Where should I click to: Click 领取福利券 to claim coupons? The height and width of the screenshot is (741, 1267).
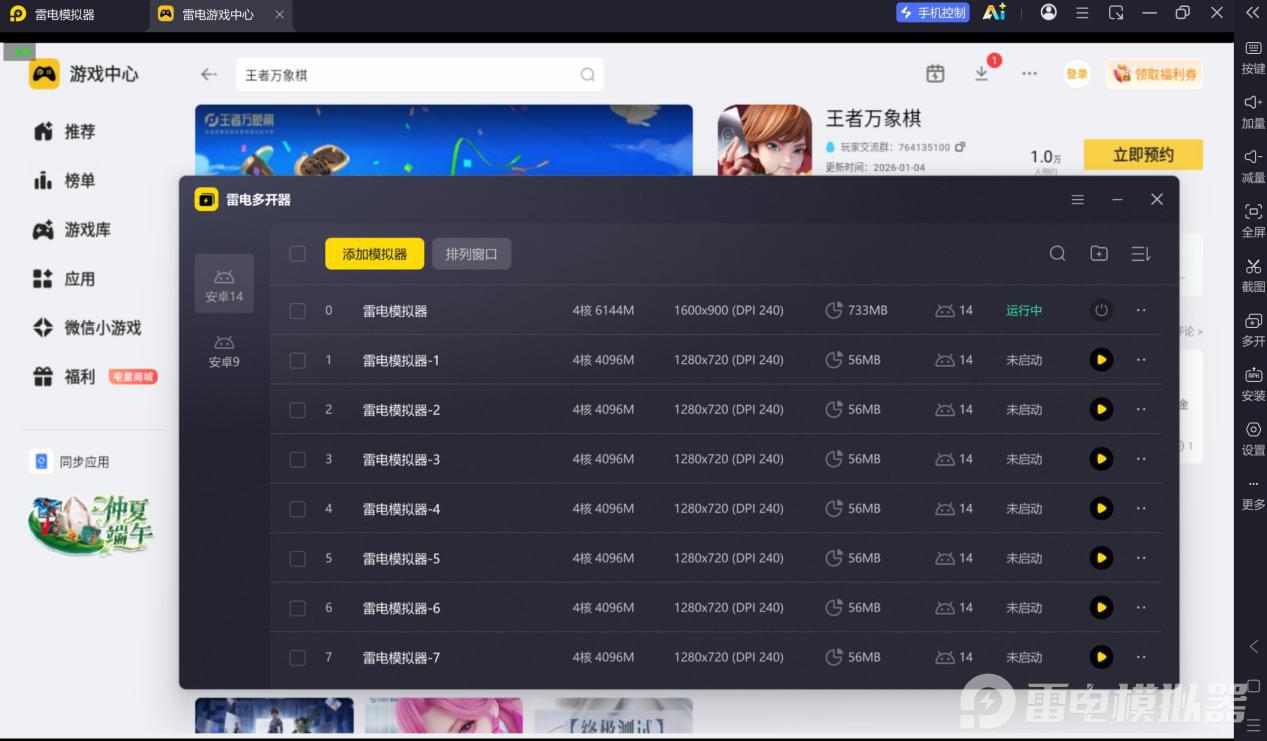click(1154, 74)
